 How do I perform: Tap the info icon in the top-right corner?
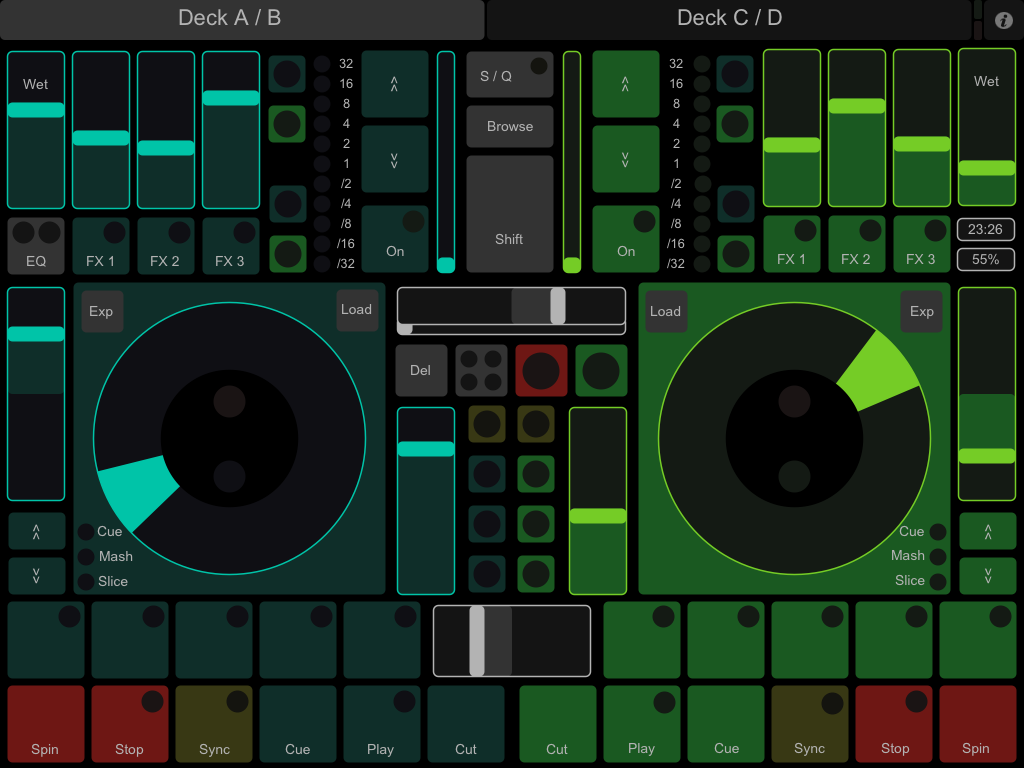point(1003,19)
